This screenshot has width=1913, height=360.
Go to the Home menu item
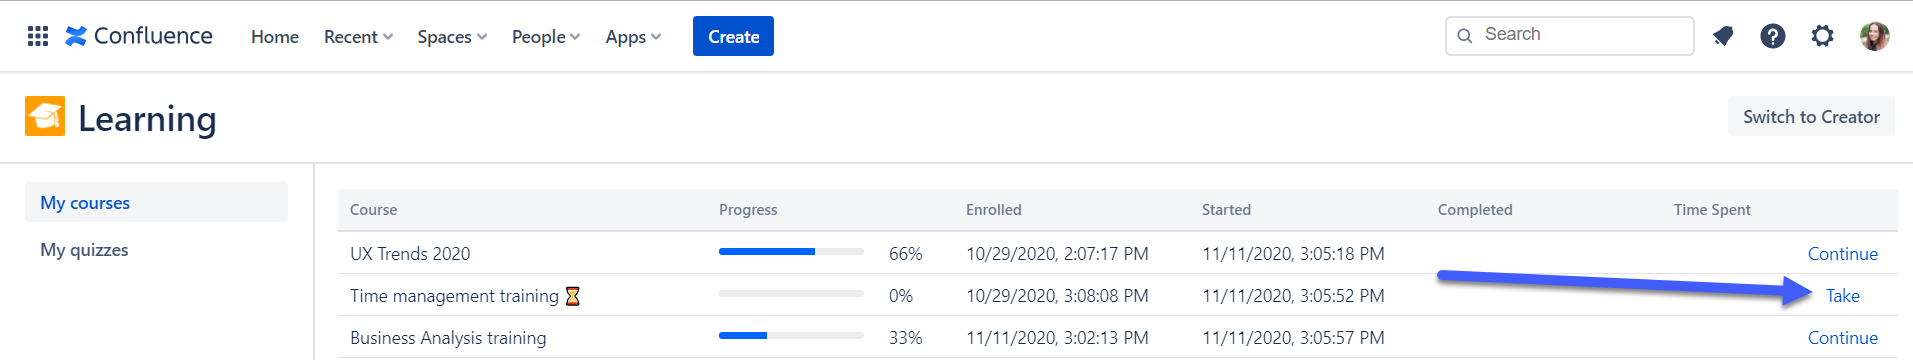tap(275, 37)
